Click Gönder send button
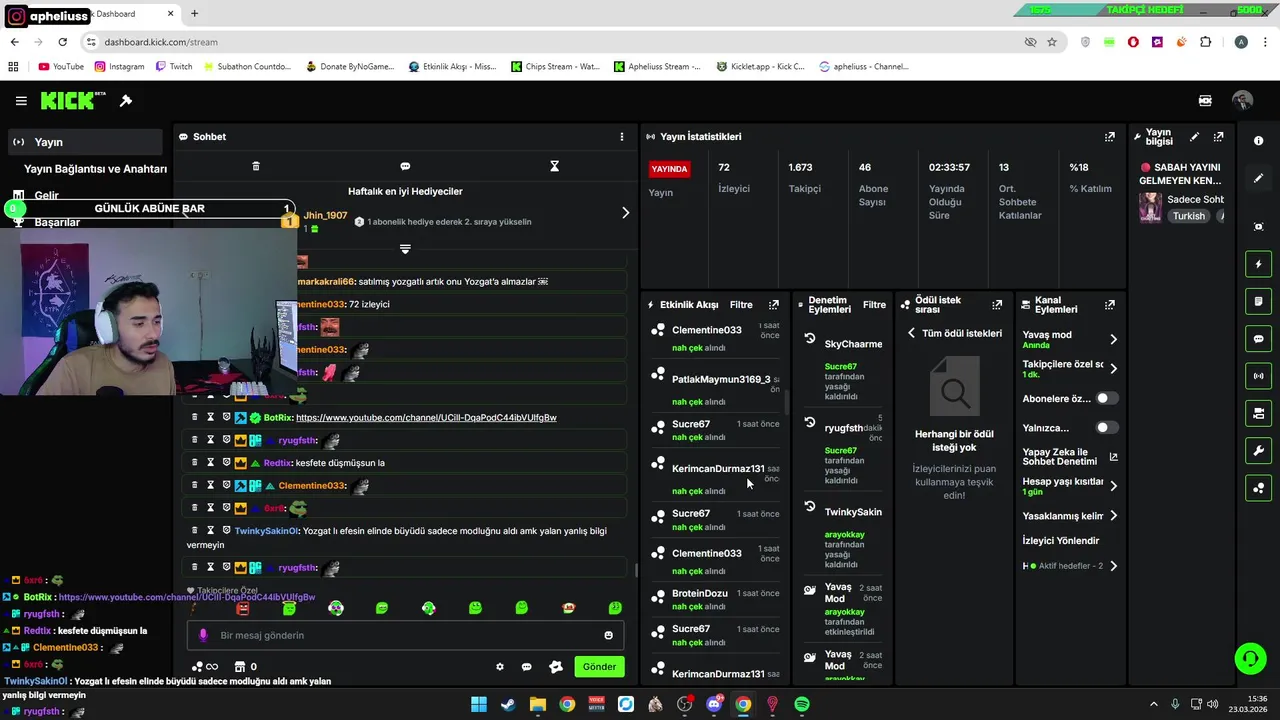 (x=599, y=667)
